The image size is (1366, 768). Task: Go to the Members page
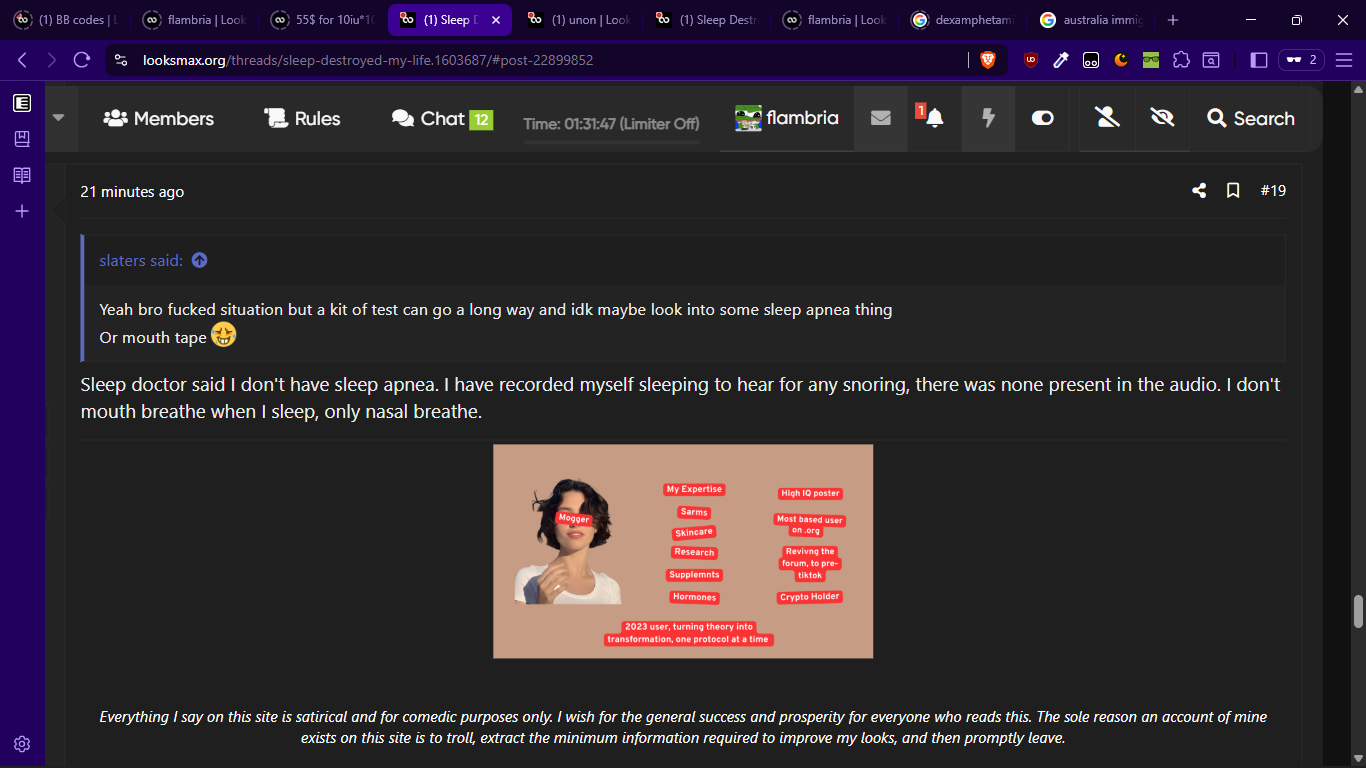coord(159,118)
